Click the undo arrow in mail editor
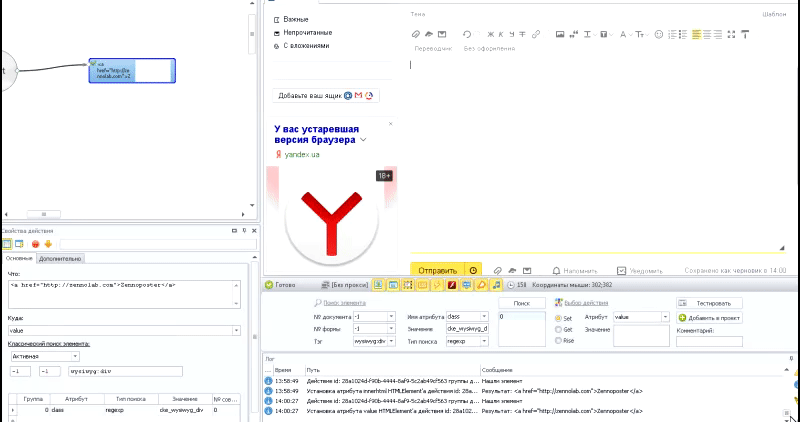800x422 pixels. pyautogui.click(x=466, y=34)
